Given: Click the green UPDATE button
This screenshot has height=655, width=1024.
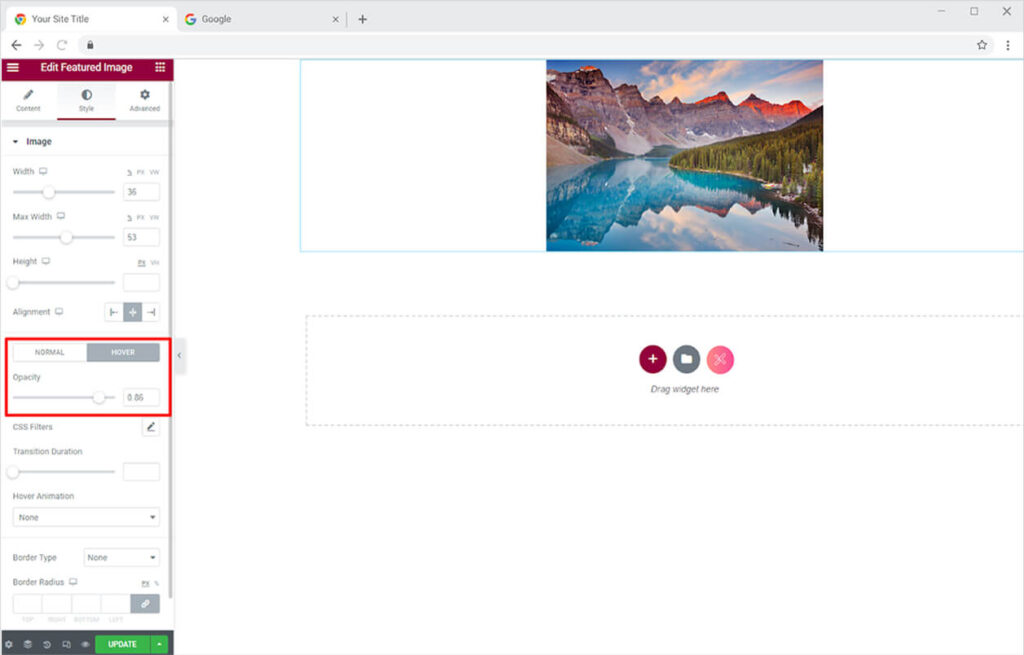Looking at the screenshot, I should tap(122, 644).
